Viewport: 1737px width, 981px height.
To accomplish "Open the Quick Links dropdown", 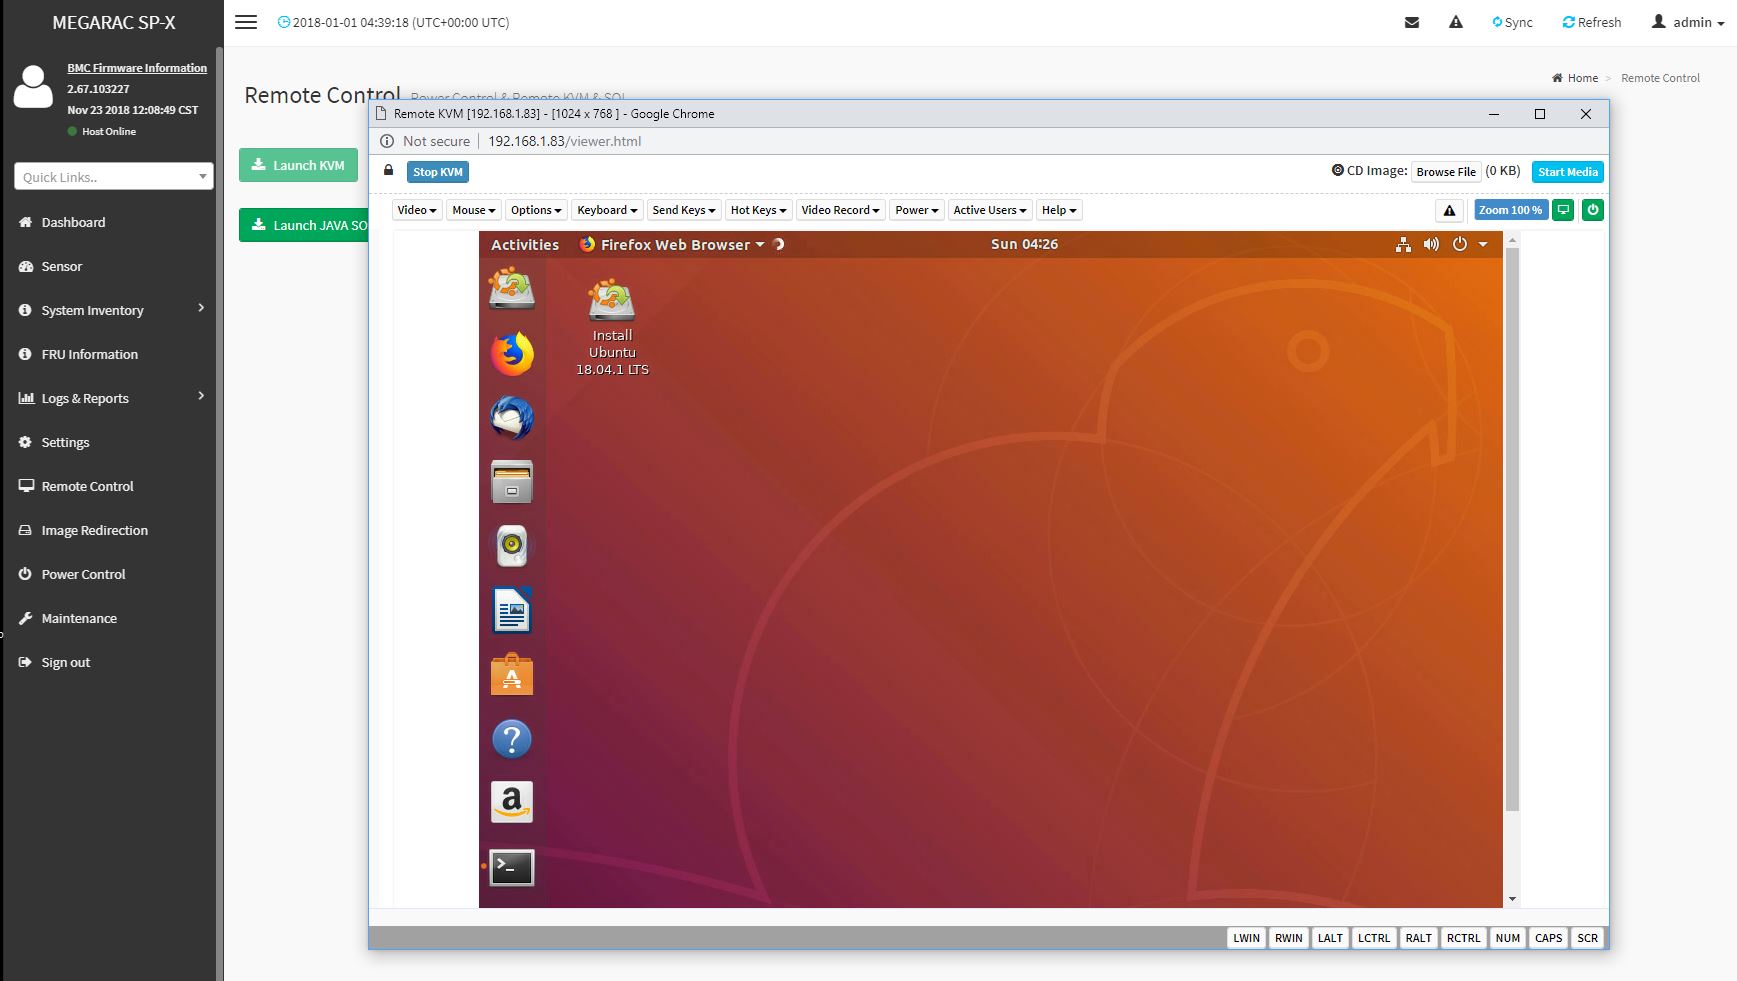I will coord(114,177).
